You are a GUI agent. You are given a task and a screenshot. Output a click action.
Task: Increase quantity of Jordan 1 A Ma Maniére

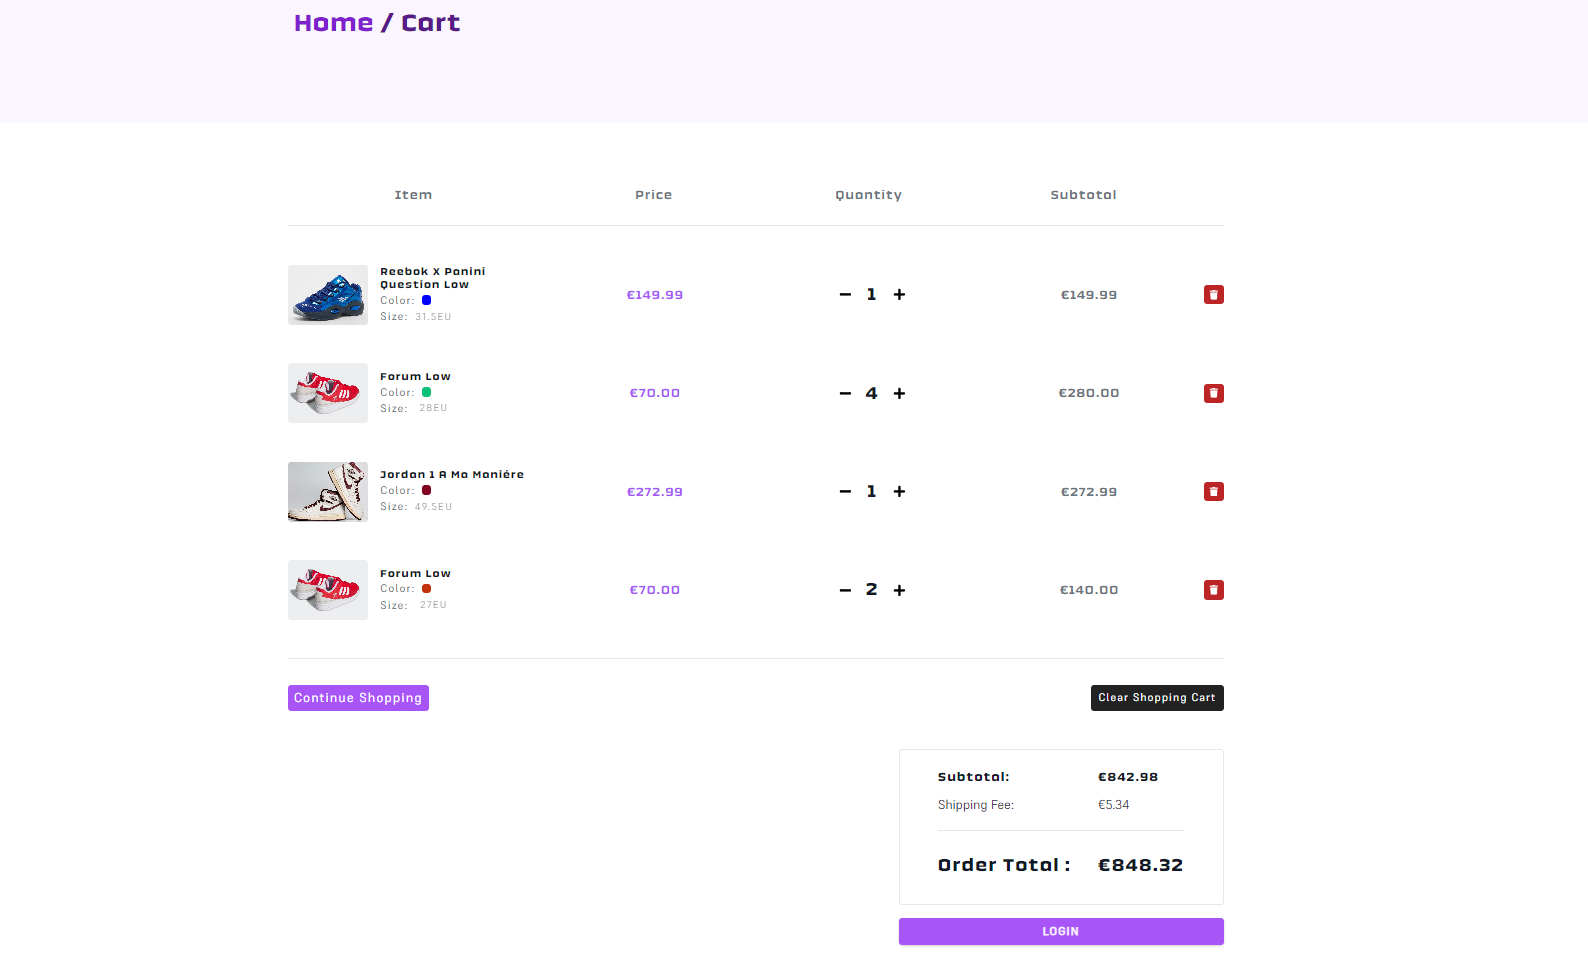[x=899, y=492]
